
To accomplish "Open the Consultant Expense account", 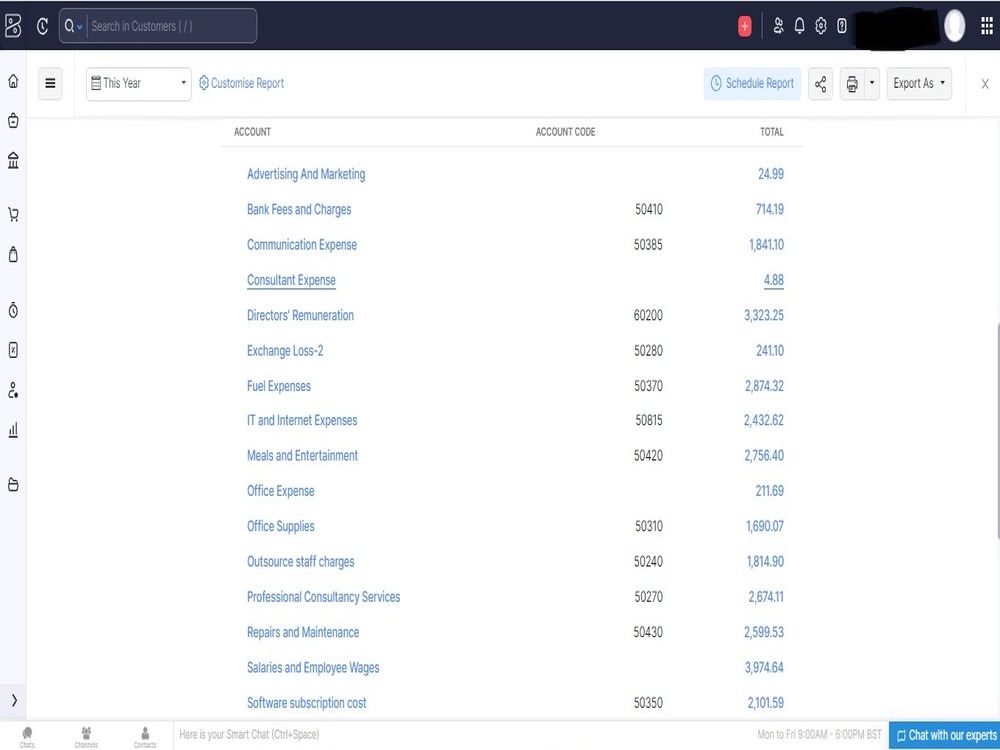I will 291,280.
